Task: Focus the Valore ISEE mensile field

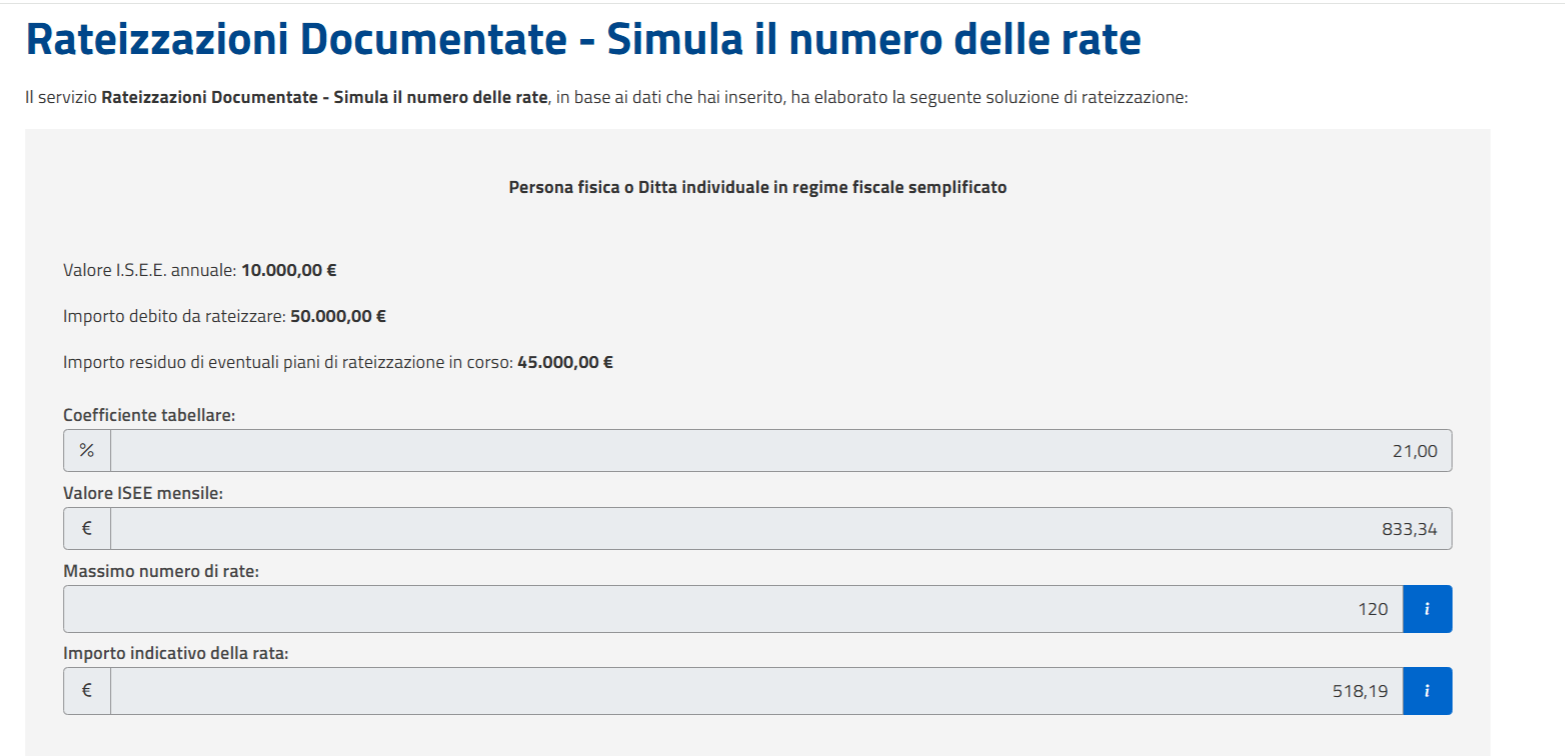Action: coord(780,529)
